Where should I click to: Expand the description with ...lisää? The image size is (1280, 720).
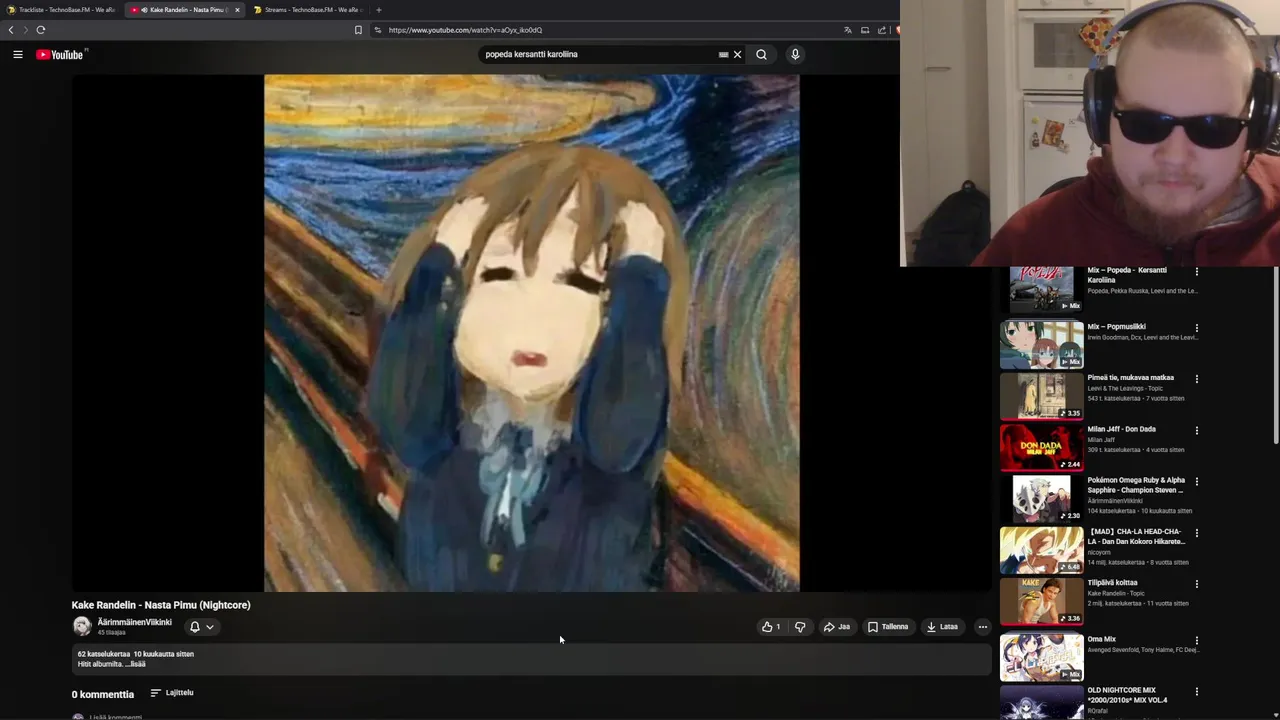134,664
